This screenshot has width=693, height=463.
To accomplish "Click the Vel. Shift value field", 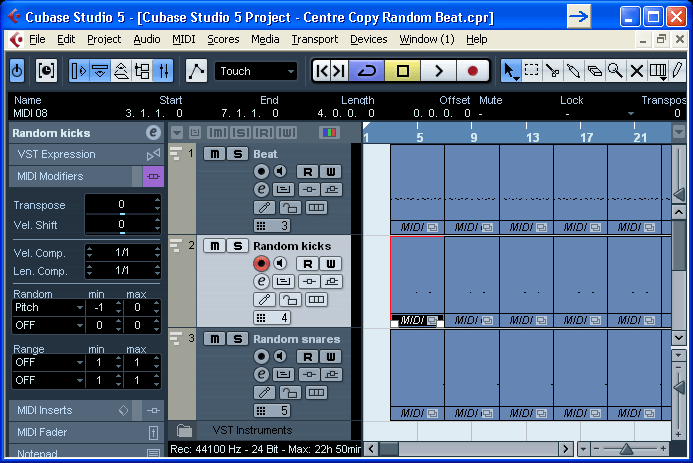I will pyautogui.click(x=122, y=225).
